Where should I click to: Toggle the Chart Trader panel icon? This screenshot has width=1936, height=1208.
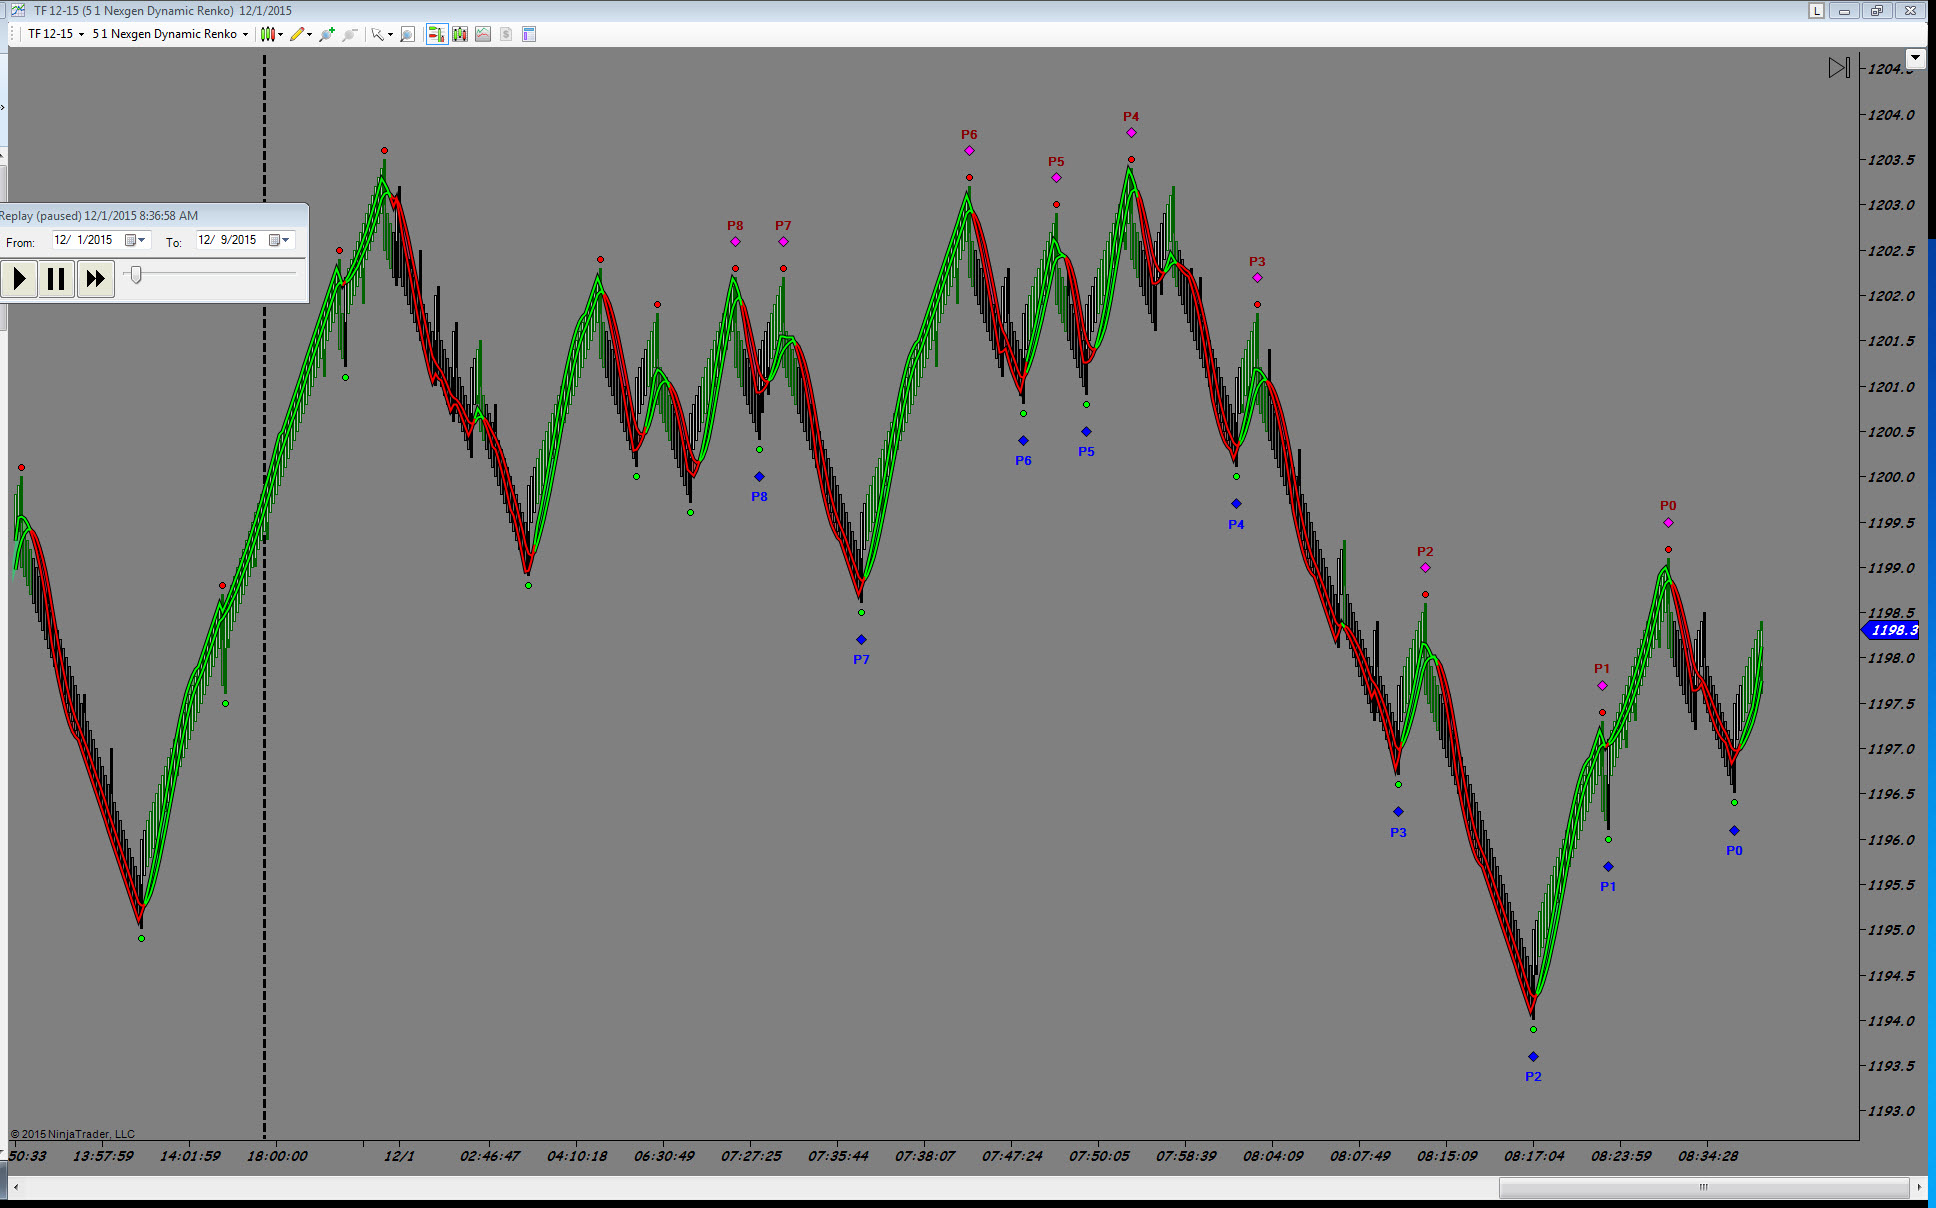[x=436, y=34]
